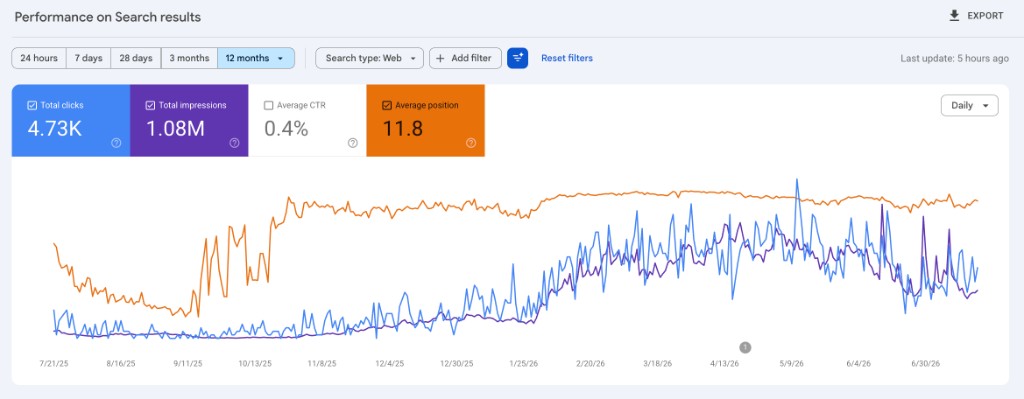
Task: Open help icon on Total clicks card
Action: tap(116, 143)
